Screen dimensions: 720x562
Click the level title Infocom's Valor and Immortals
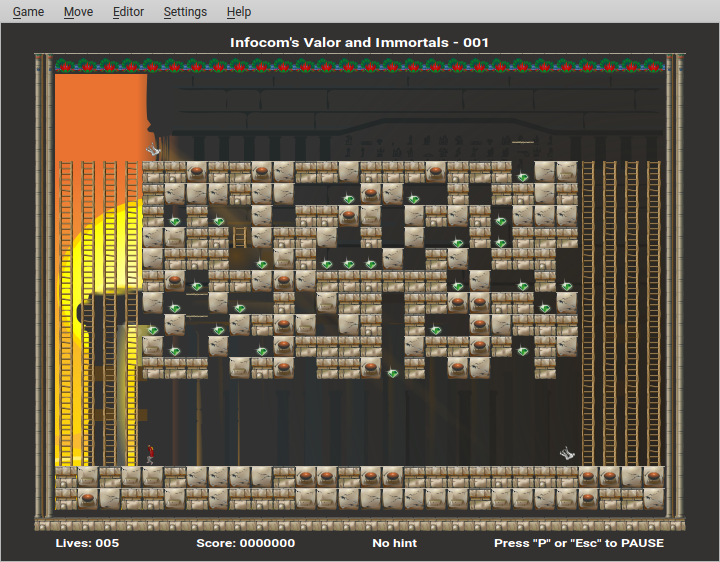click(x=359, y=42)
